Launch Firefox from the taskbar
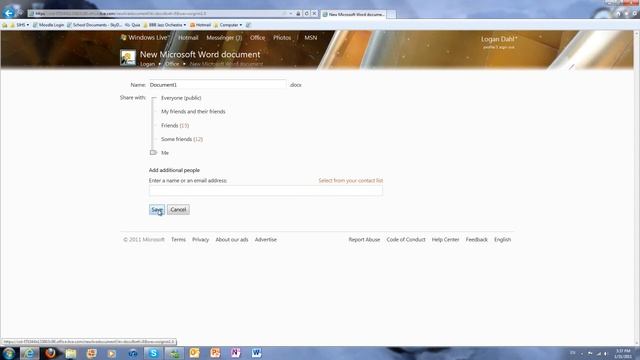This screenshot has height=360, width=640. [x=50, y=353]
